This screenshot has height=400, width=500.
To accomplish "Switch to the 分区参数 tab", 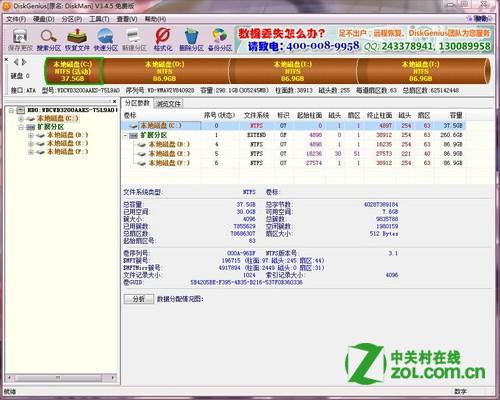I will pos(137,103).
